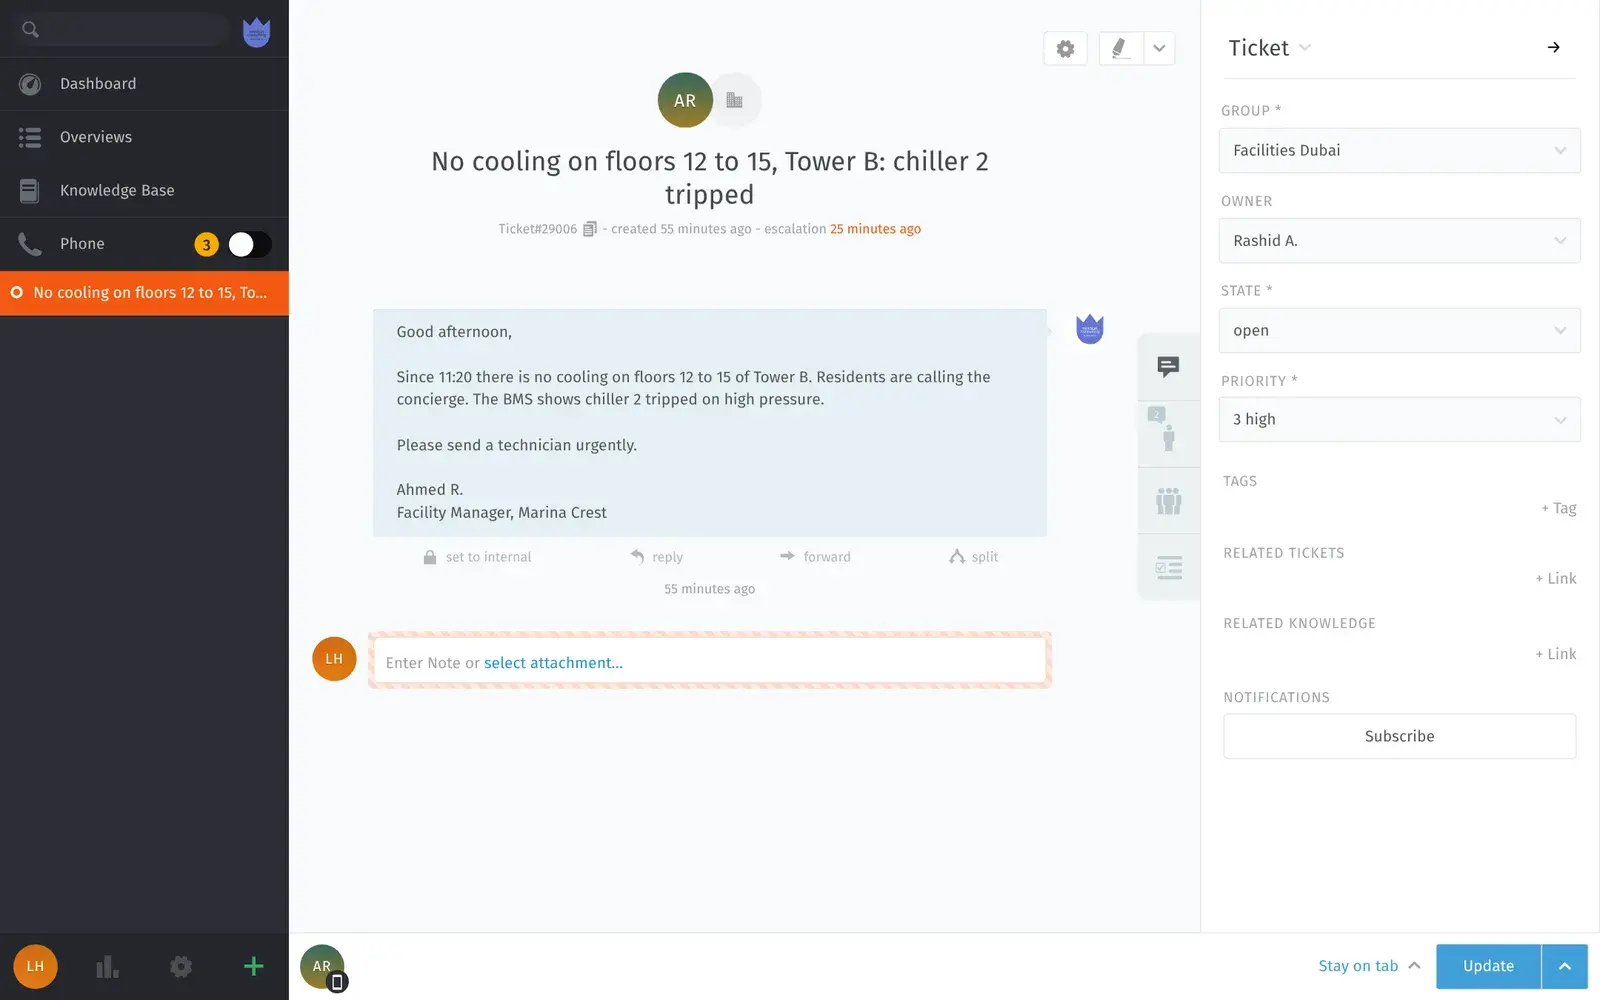The height and width of the screenshot is (1000, 1600).
Task: Open the Priority dropdown 3 high
Action: coord(1399,419)
